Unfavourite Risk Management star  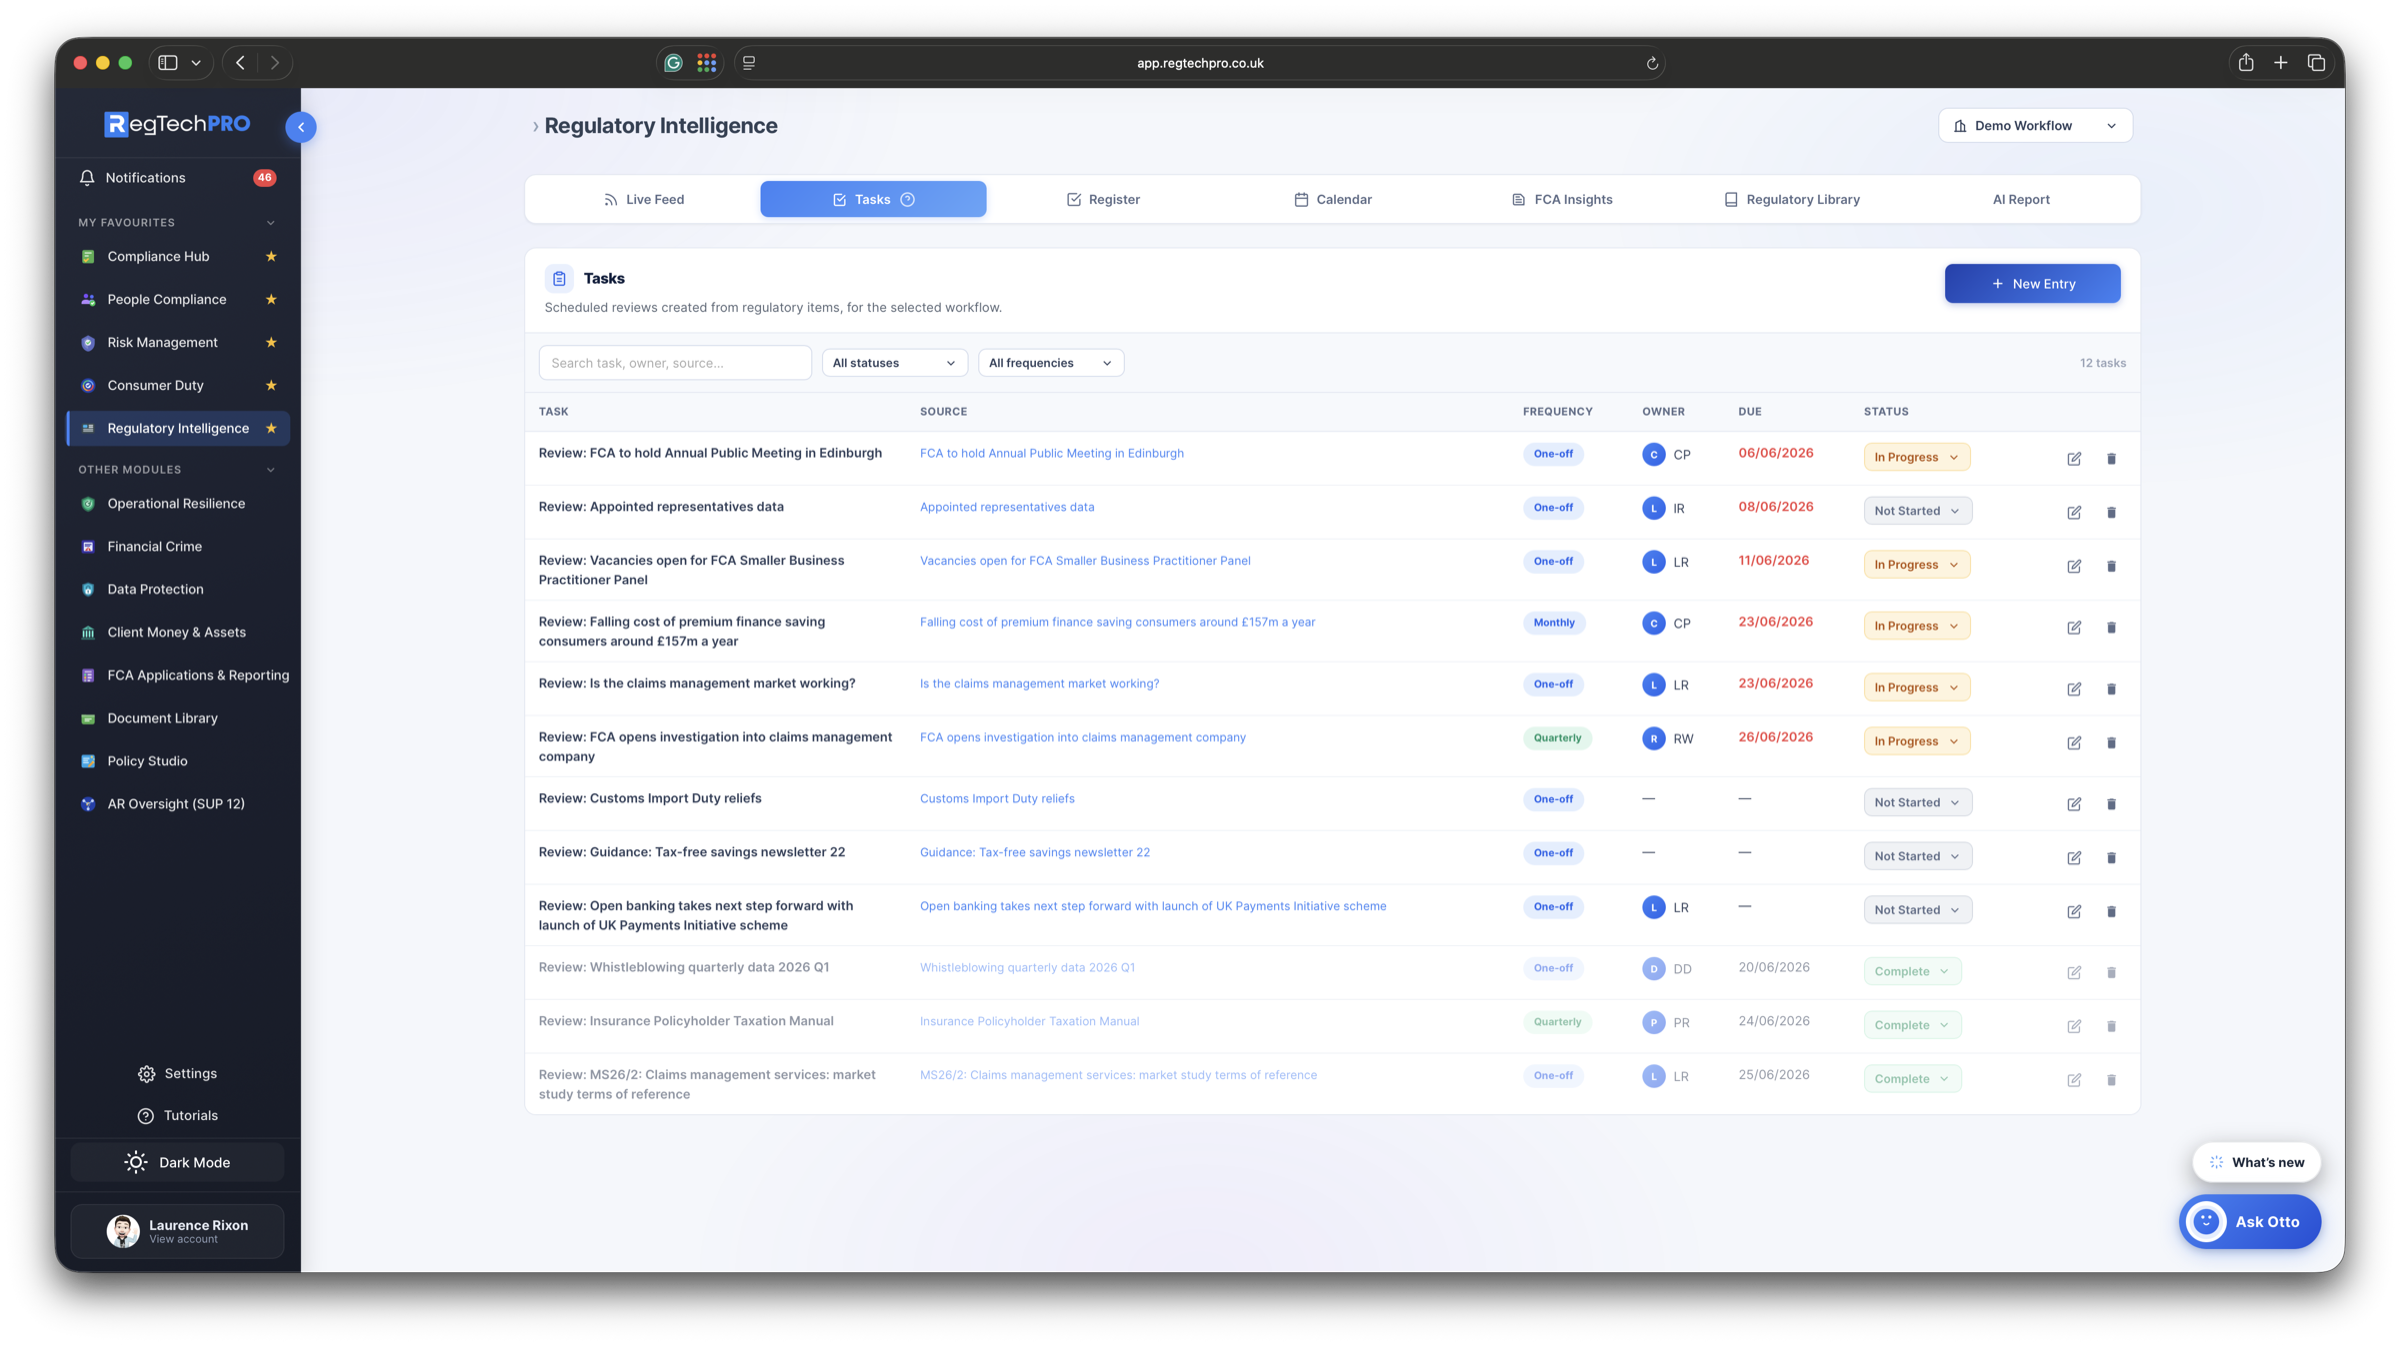tap(271, 342)
